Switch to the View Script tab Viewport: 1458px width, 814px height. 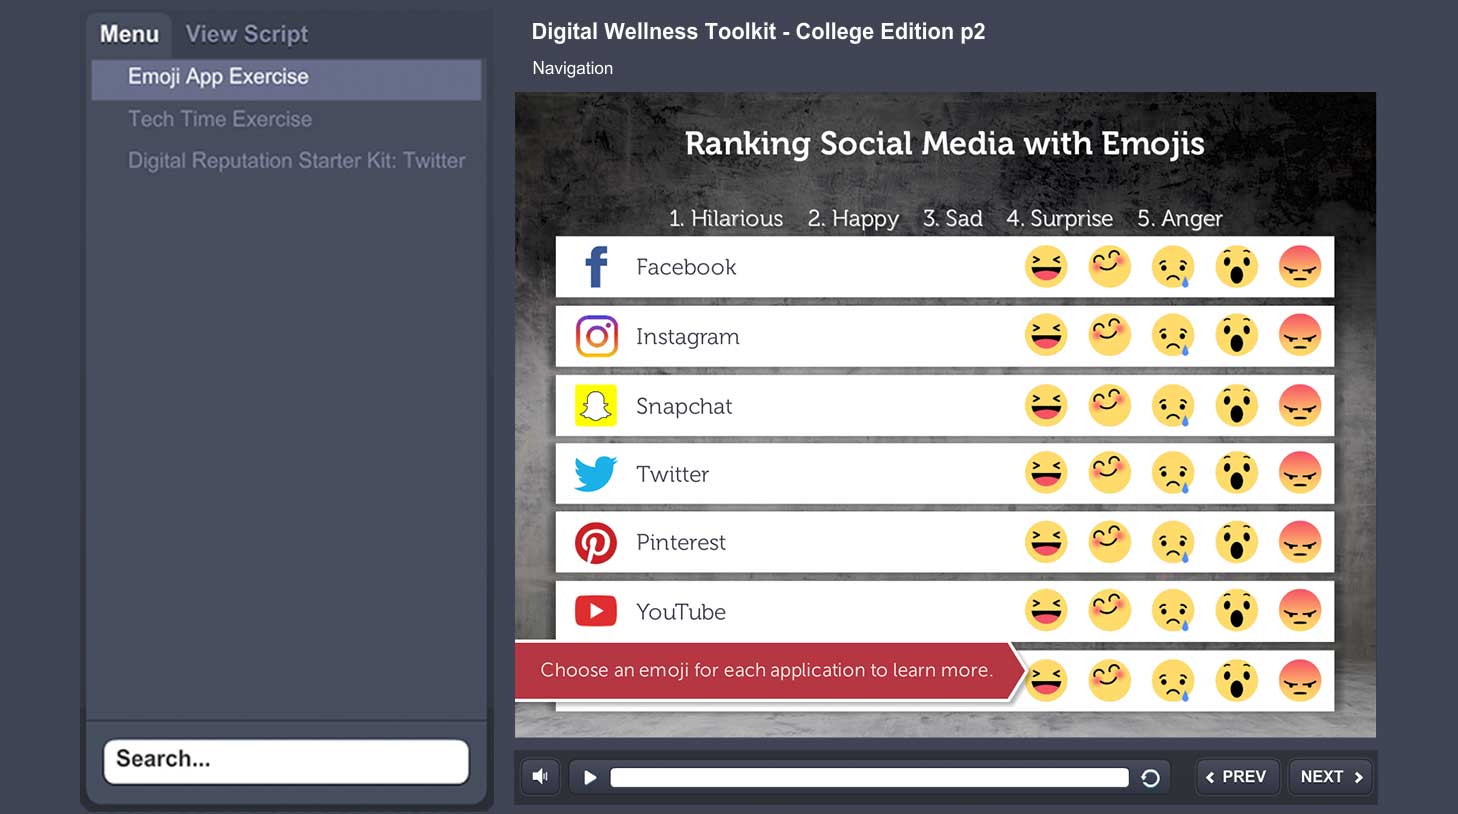247,34
